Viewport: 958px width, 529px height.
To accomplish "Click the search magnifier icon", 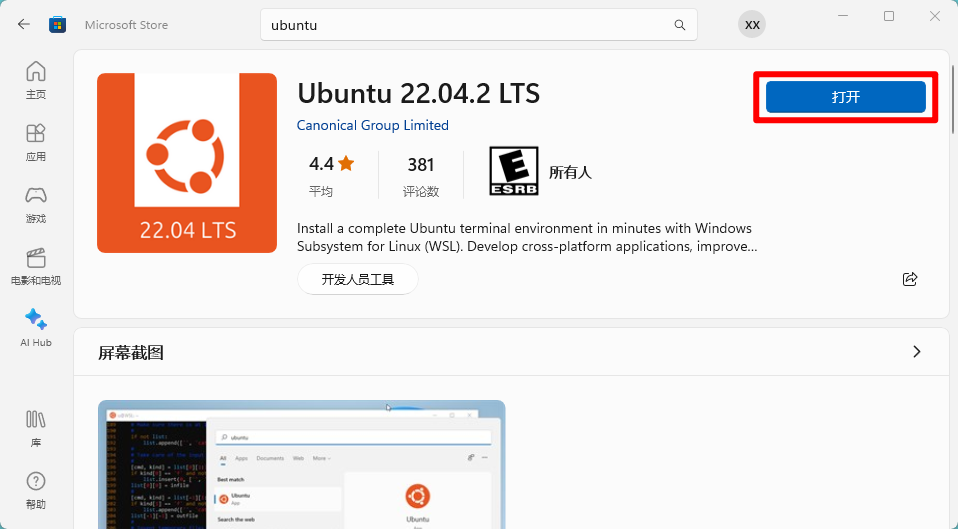I will click(679, 25).
